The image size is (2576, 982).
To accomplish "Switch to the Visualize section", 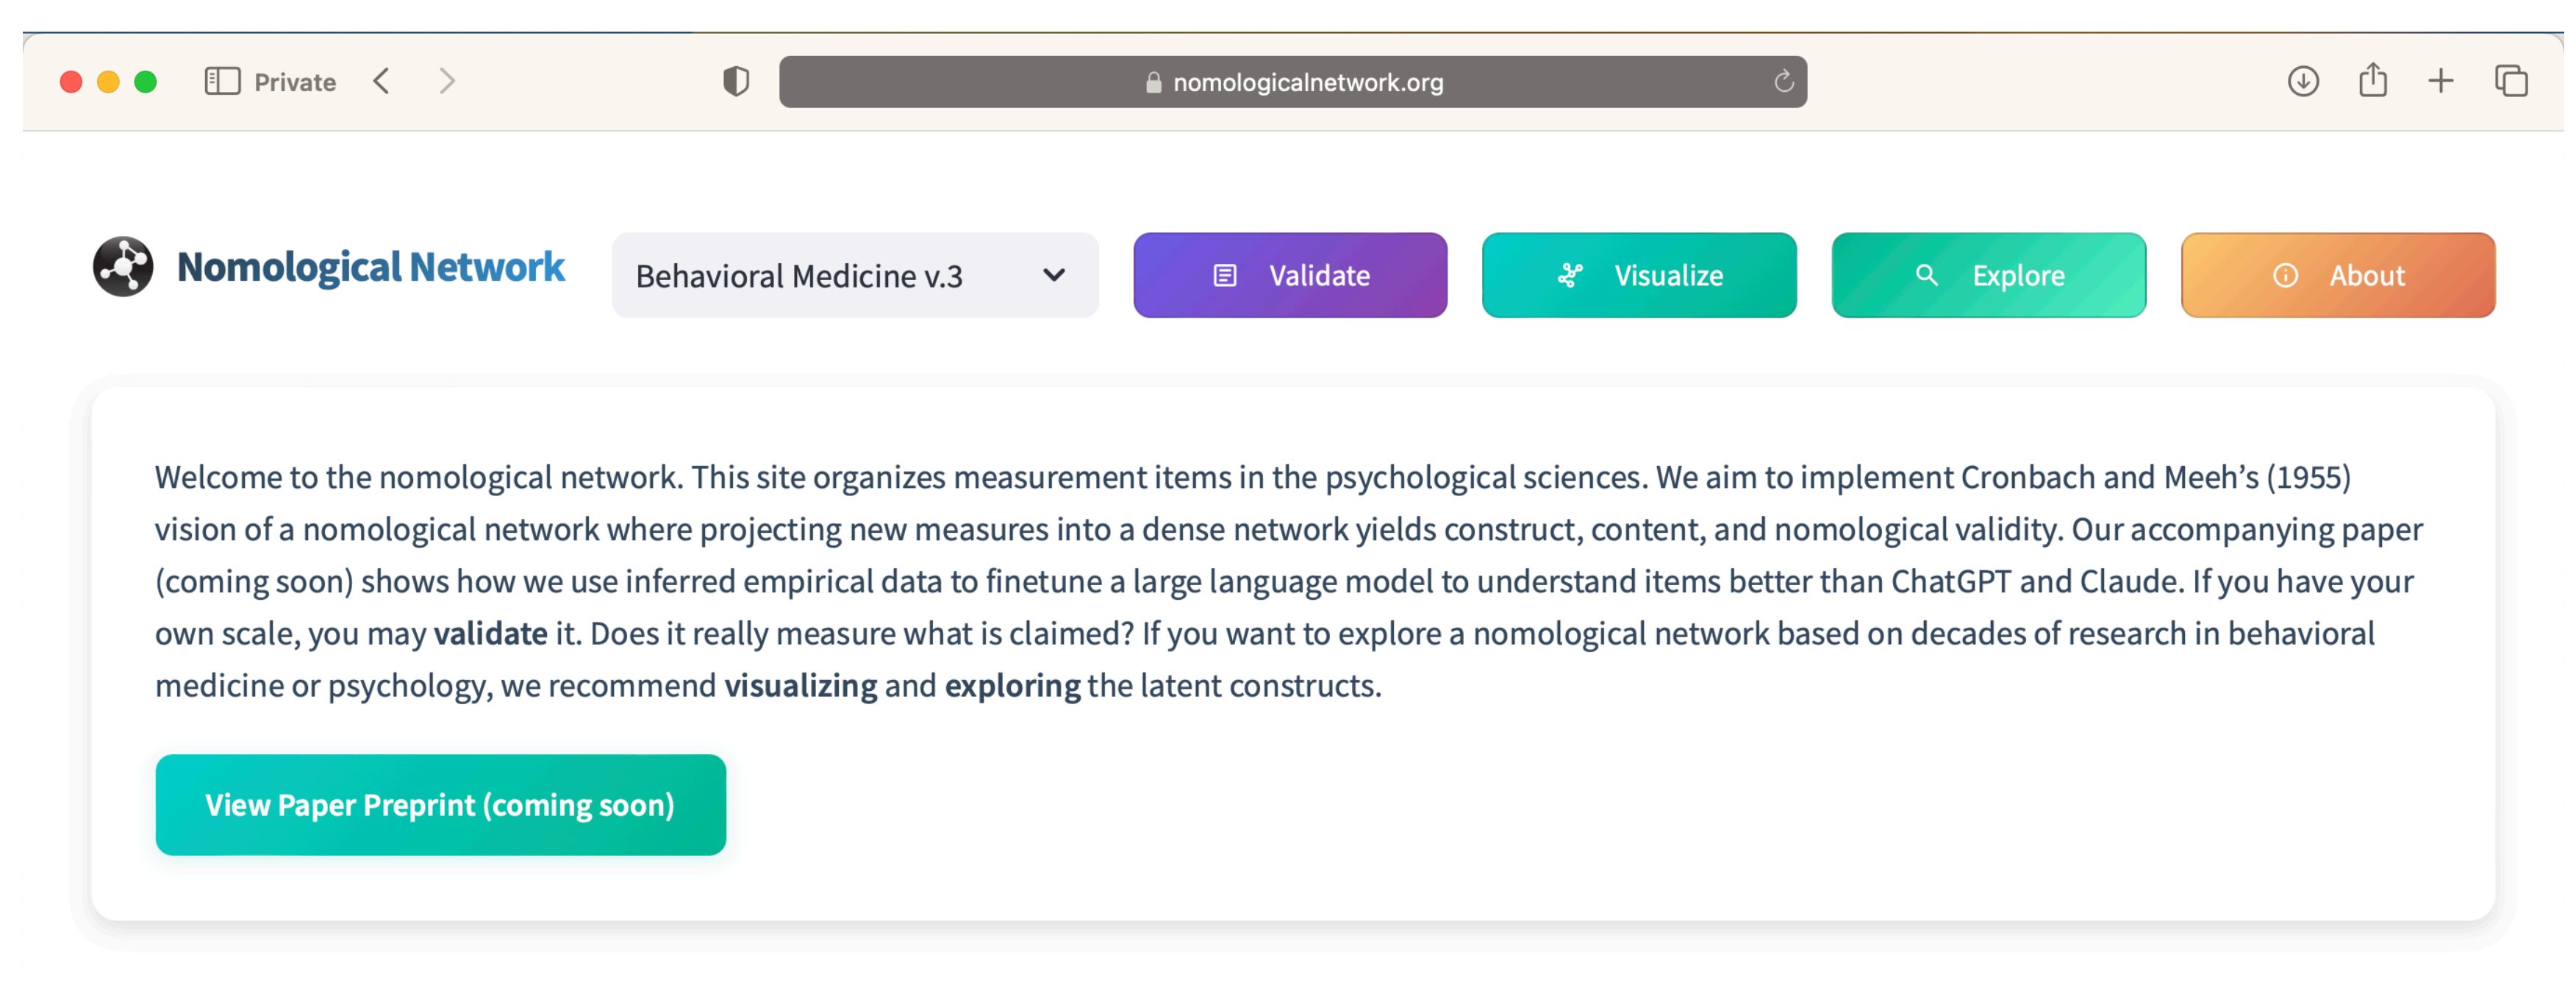I will tap(1639, 275).
